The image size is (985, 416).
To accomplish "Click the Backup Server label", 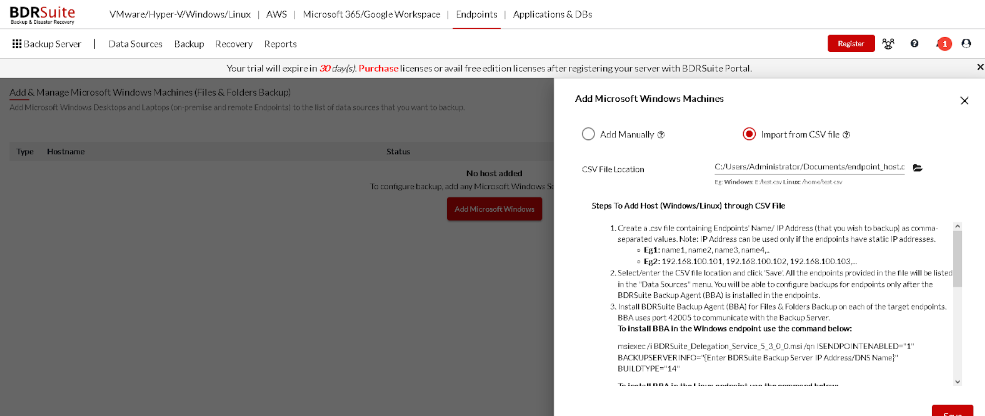I will tap(52, 44).
